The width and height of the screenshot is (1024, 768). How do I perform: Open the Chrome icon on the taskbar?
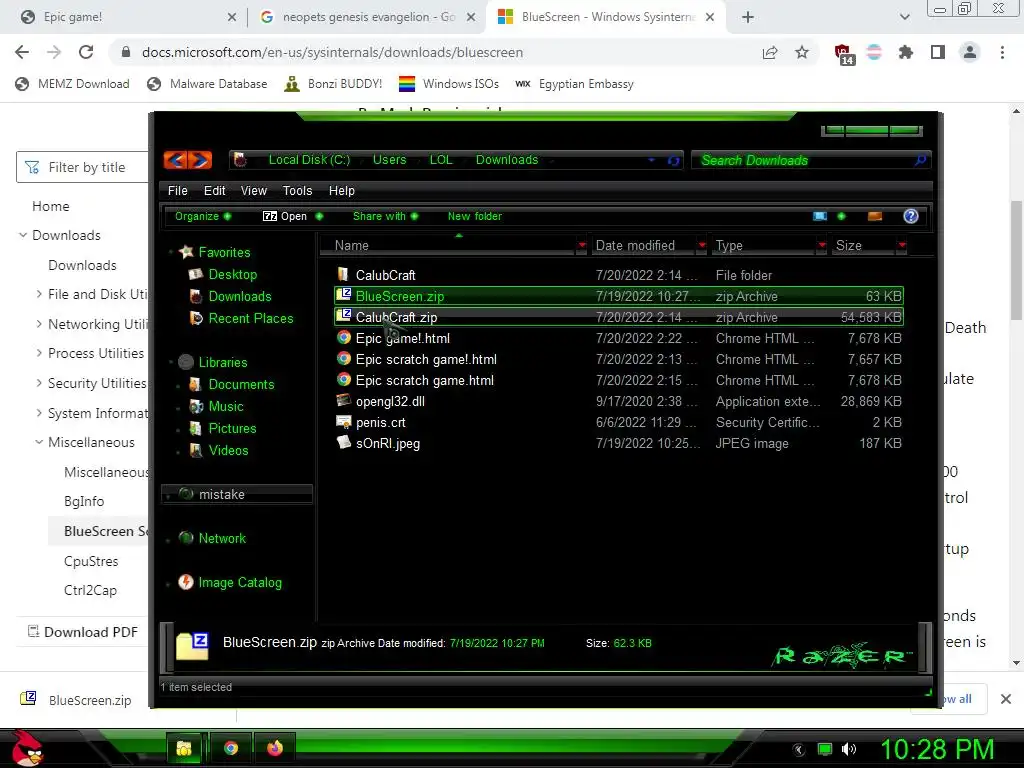231,748
